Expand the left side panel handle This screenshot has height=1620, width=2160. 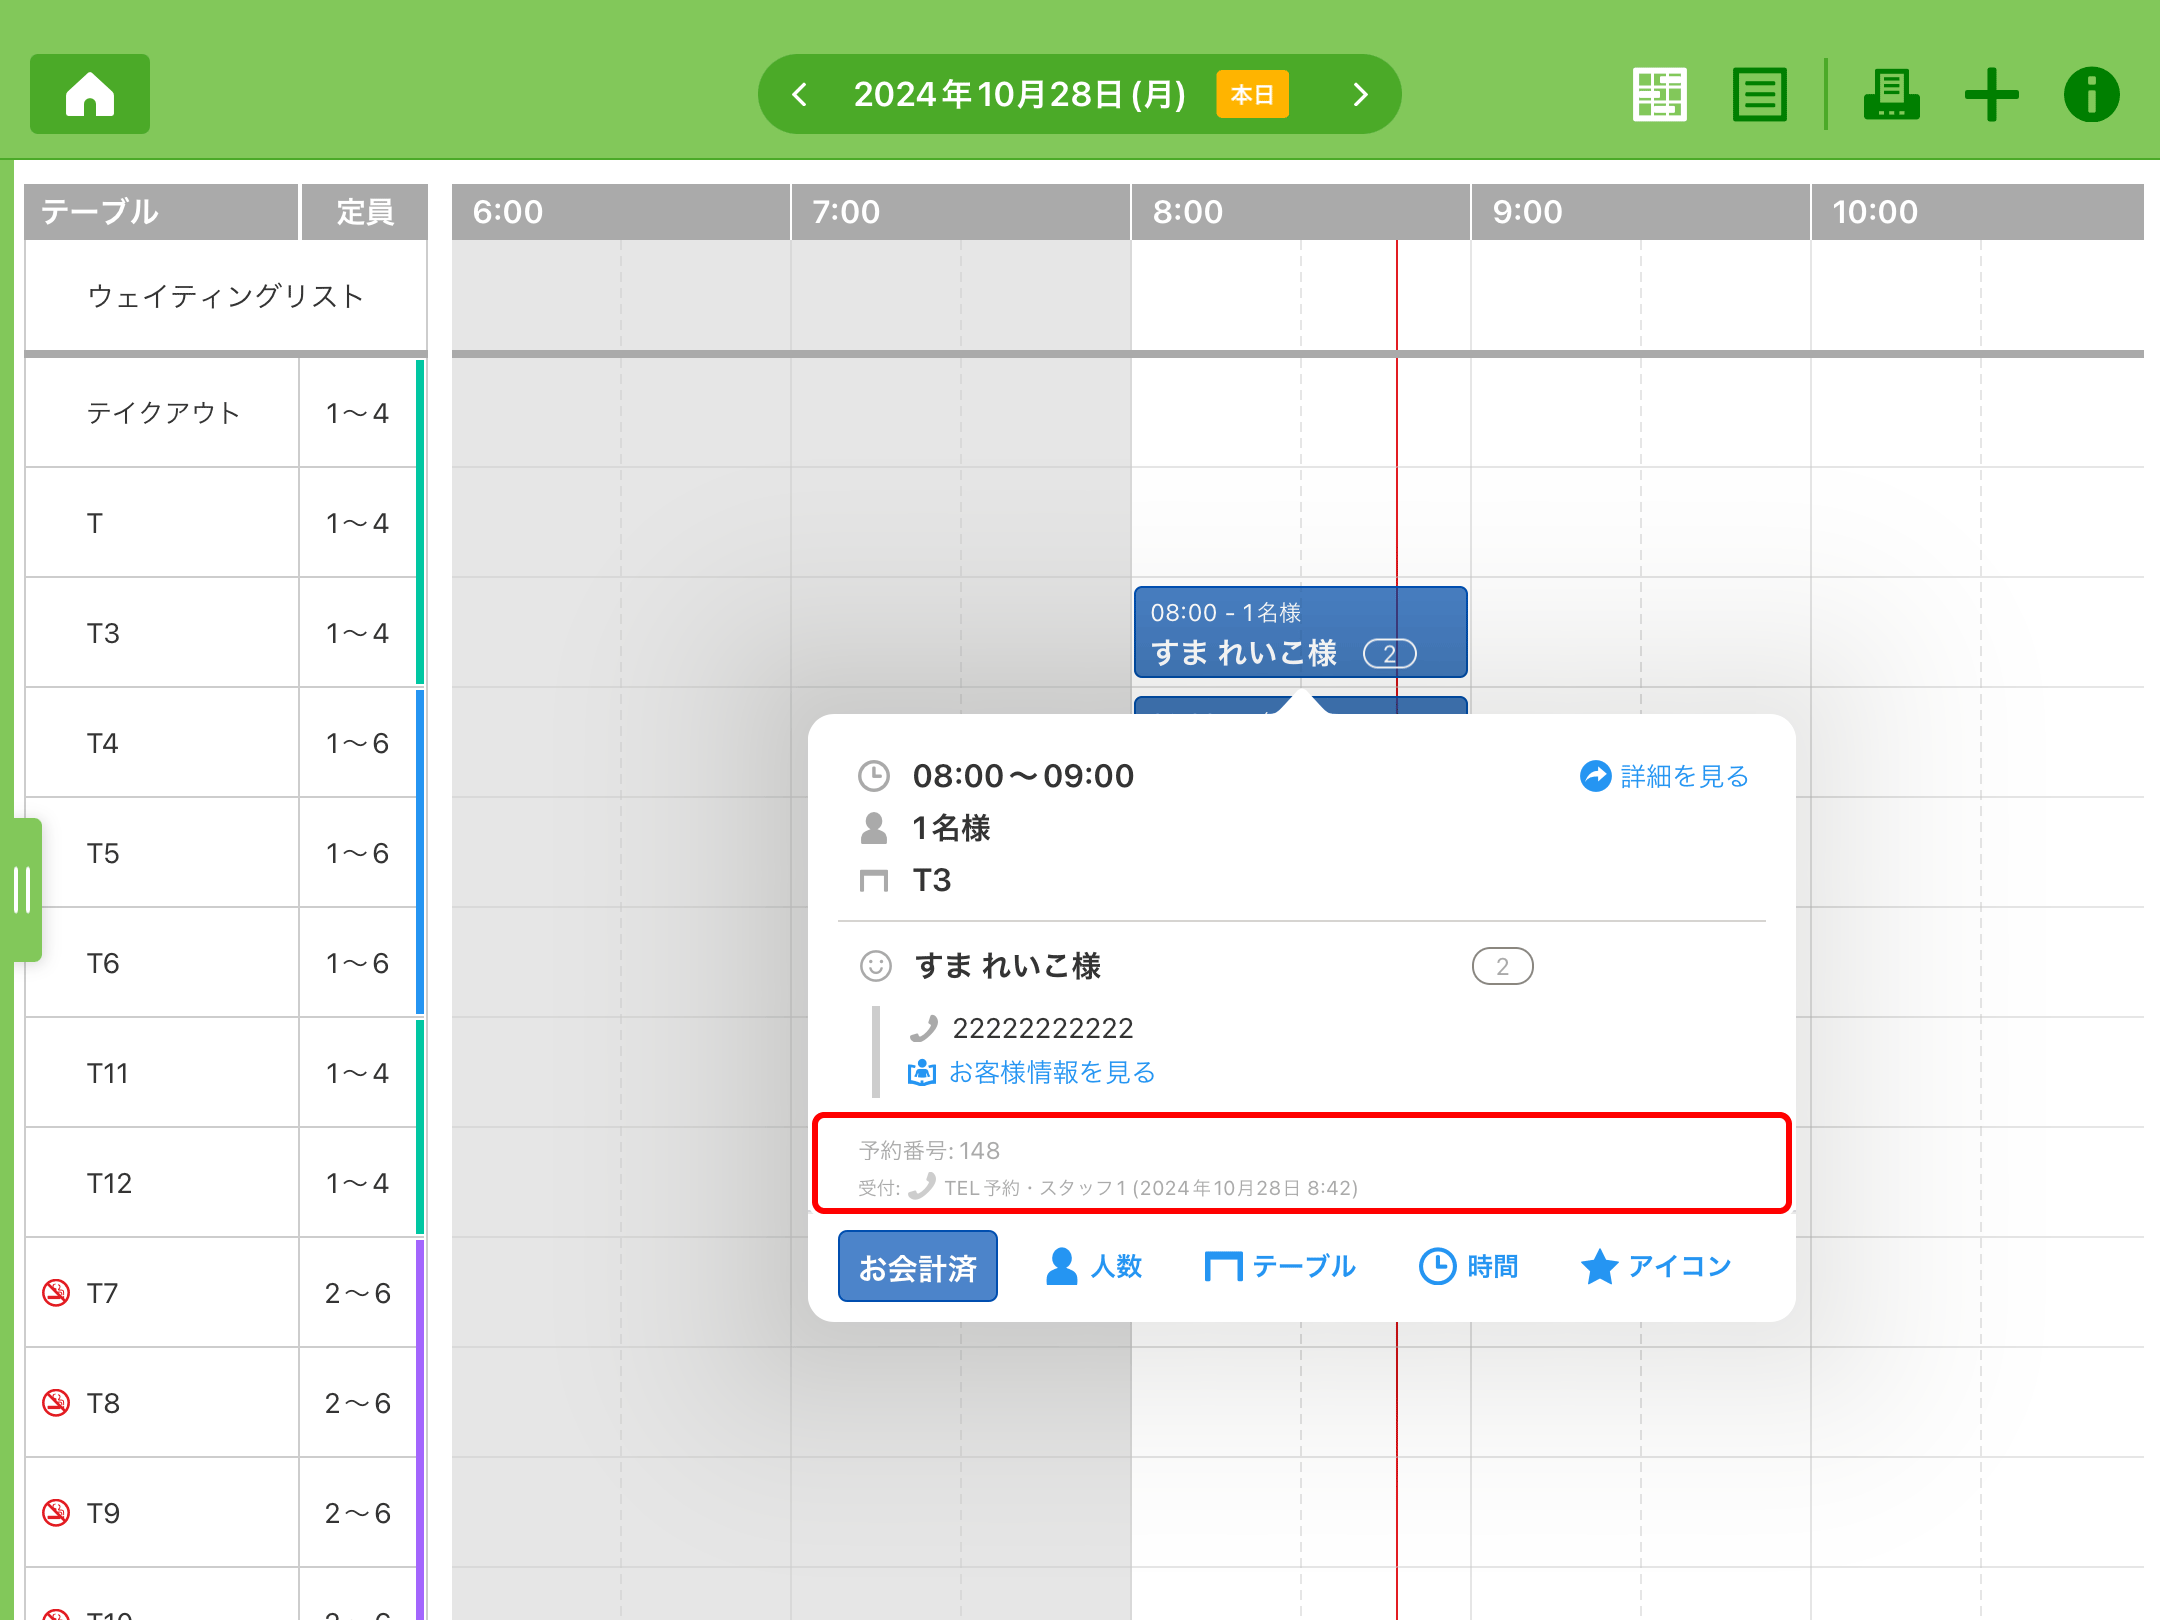[x=22, y=890]
